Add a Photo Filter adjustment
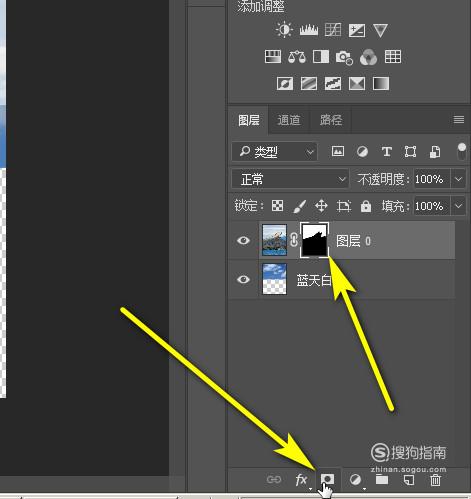Image resolution: width=471 pixels, height=499 pixels. point(344,57)
